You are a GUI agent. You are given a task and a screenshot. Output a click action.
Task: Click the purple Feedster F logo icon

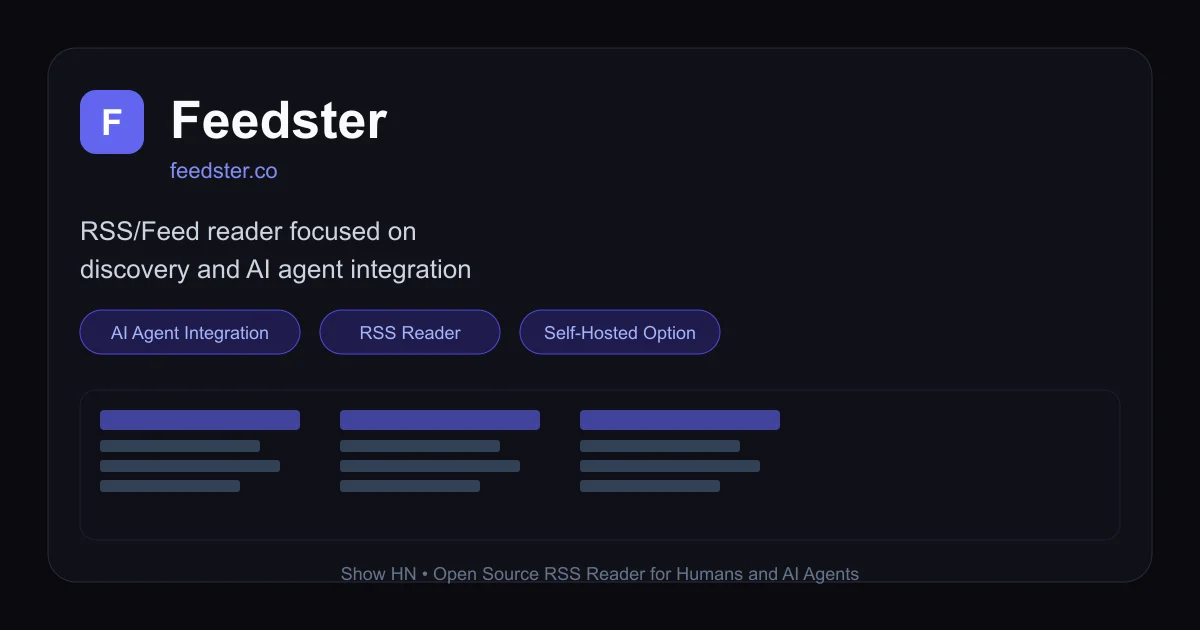point(112,122)
